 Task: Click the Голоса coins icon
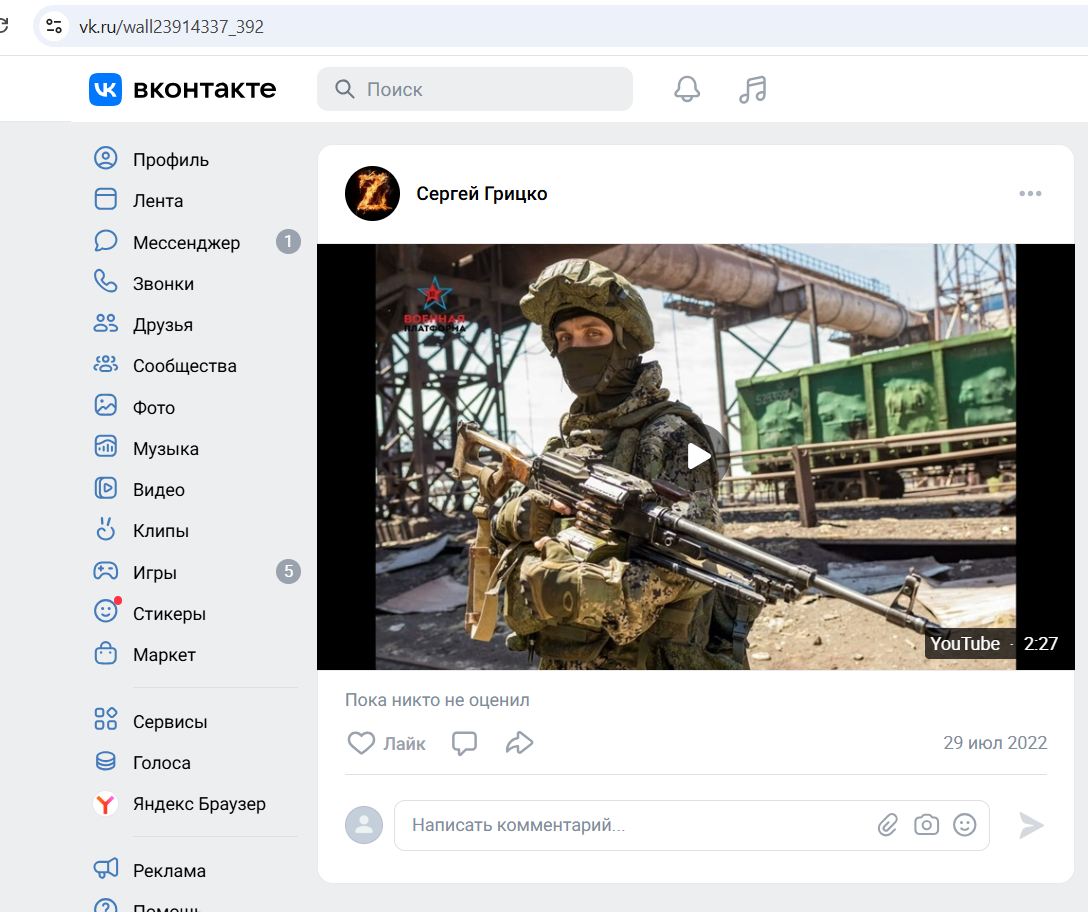pyautogui.click(x=105, y=761)
